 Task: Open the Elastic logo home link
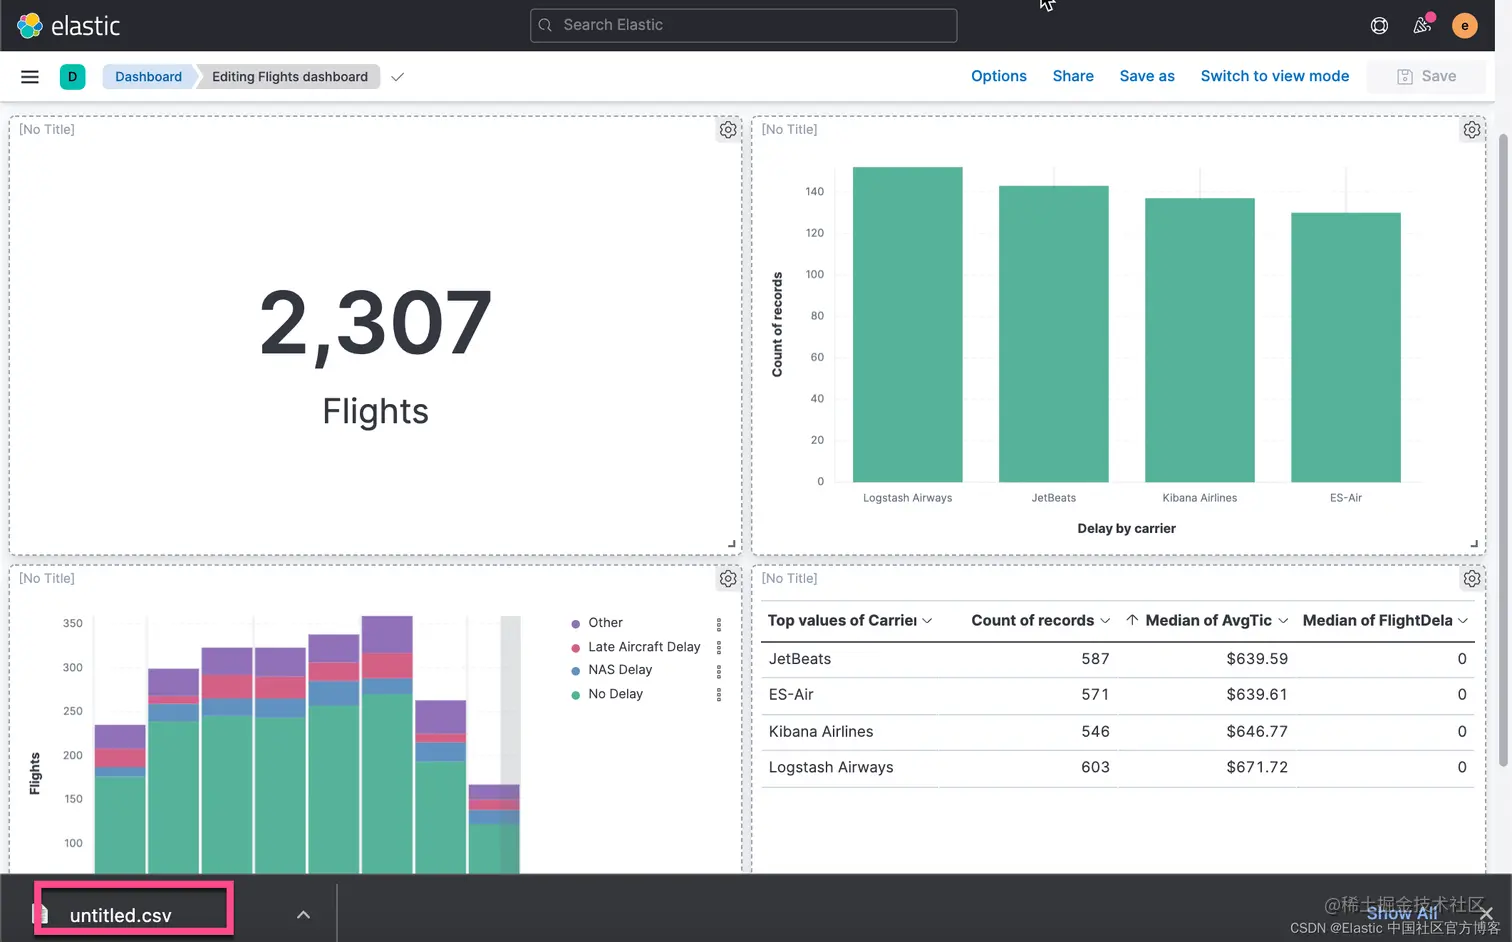pos(69,25)
